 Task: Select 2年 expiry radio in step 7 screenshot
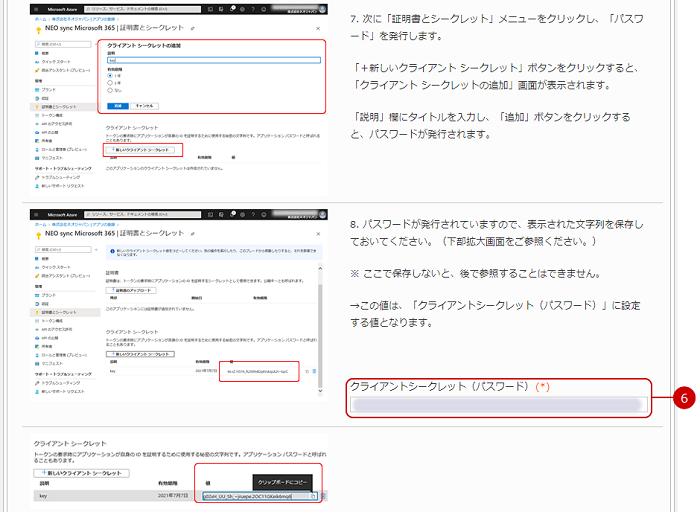(x=110, y=83)
